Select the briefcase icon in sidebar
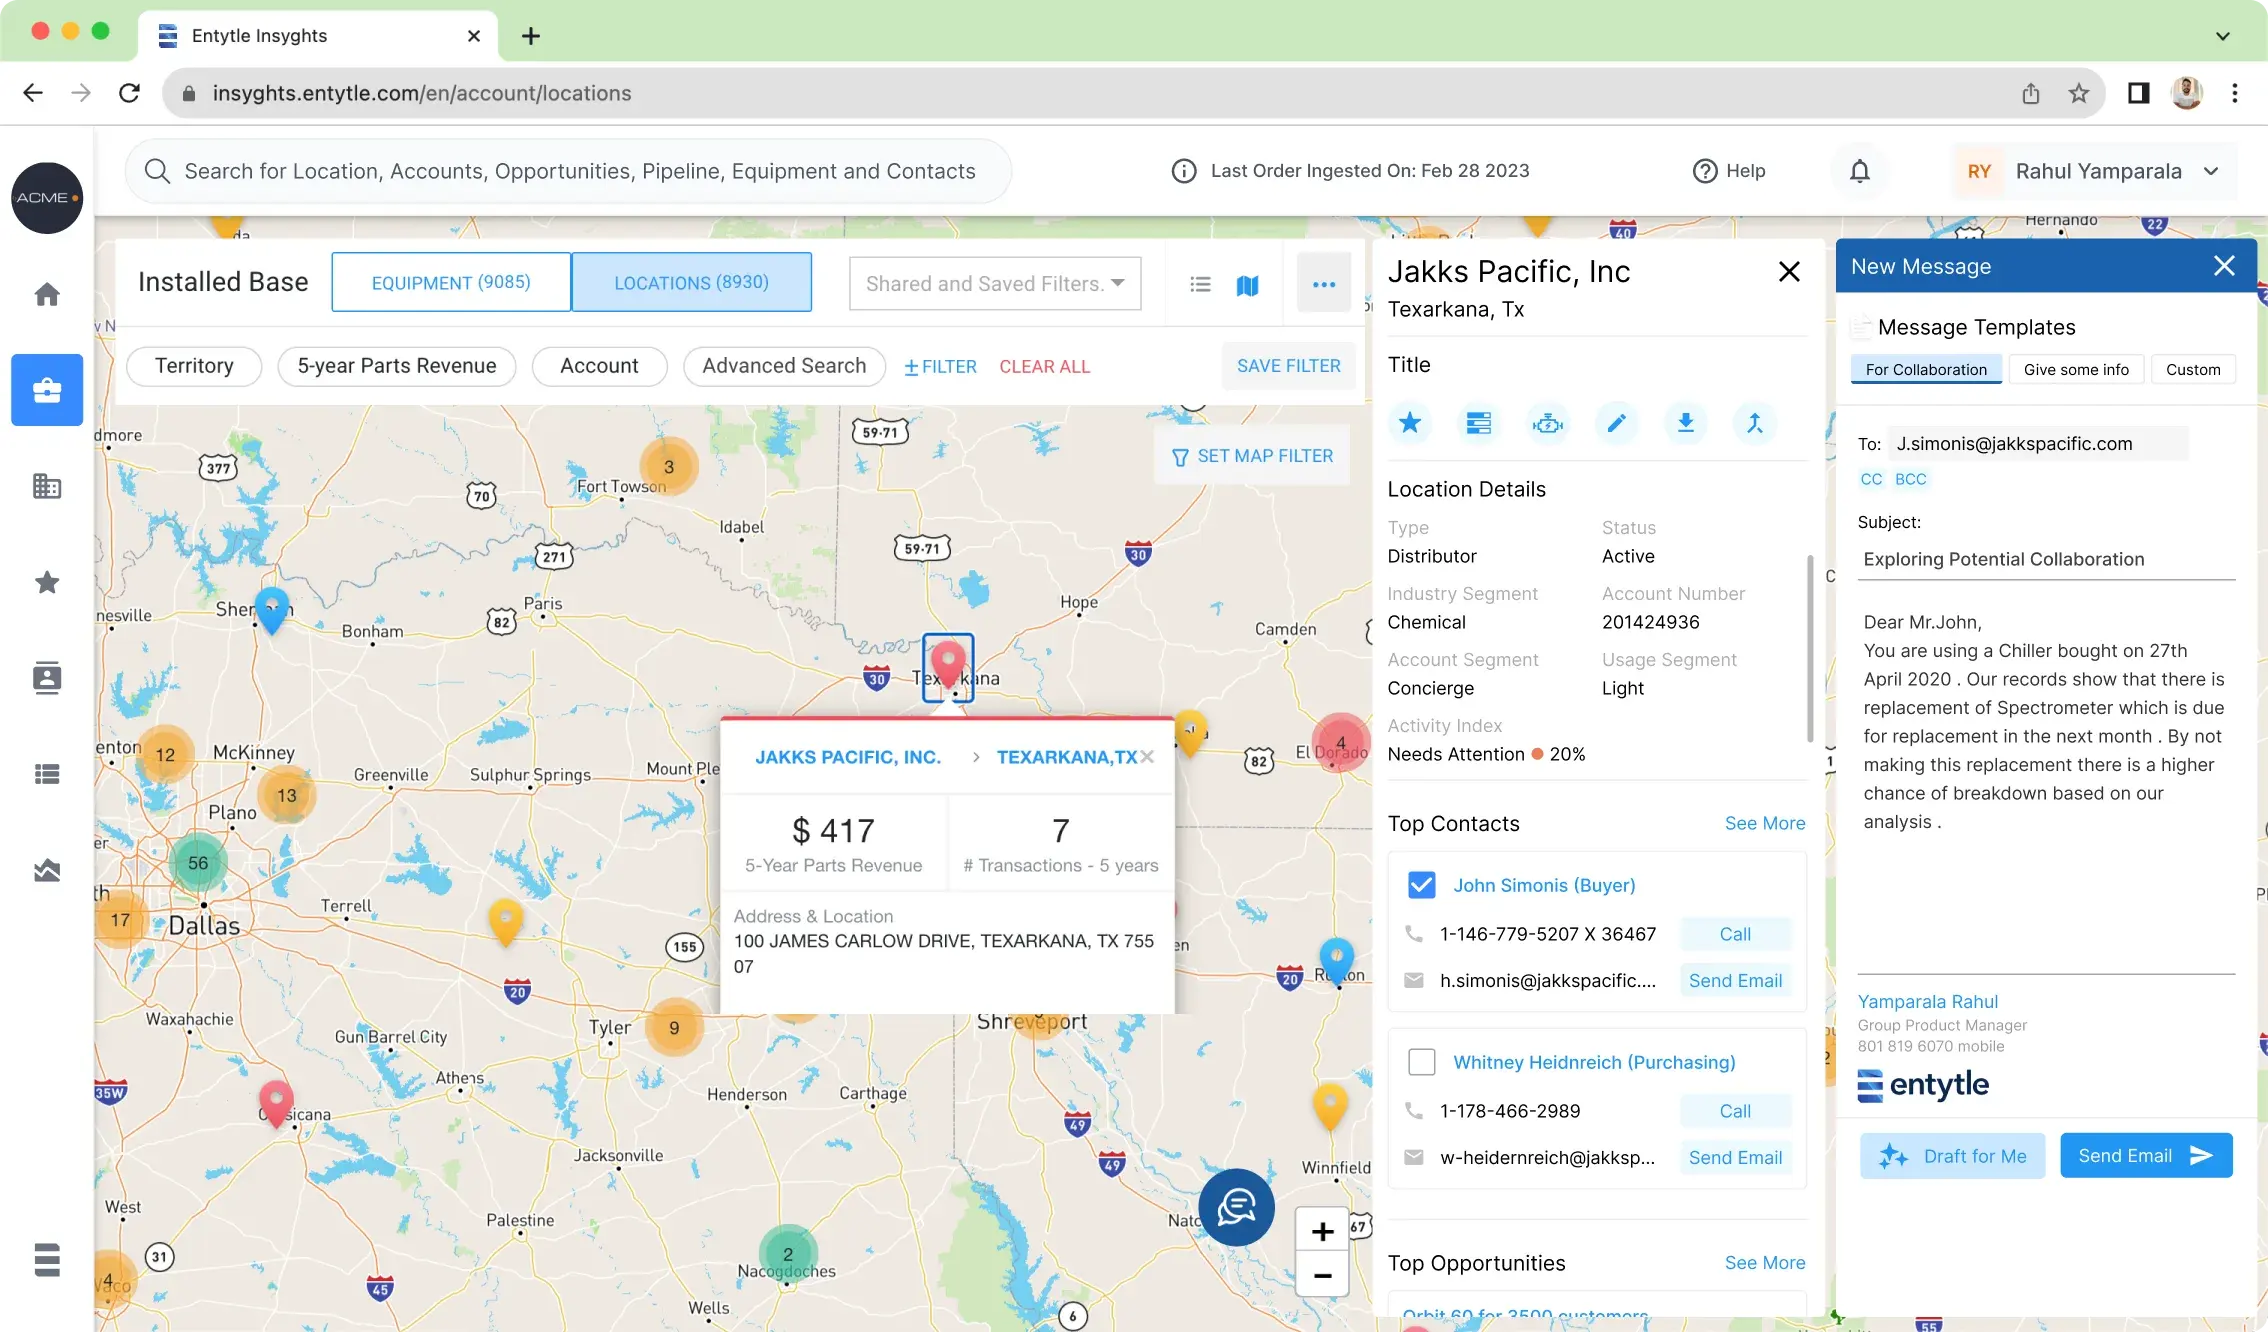This screenshot has height=1332, width=2268. point(47,390)
